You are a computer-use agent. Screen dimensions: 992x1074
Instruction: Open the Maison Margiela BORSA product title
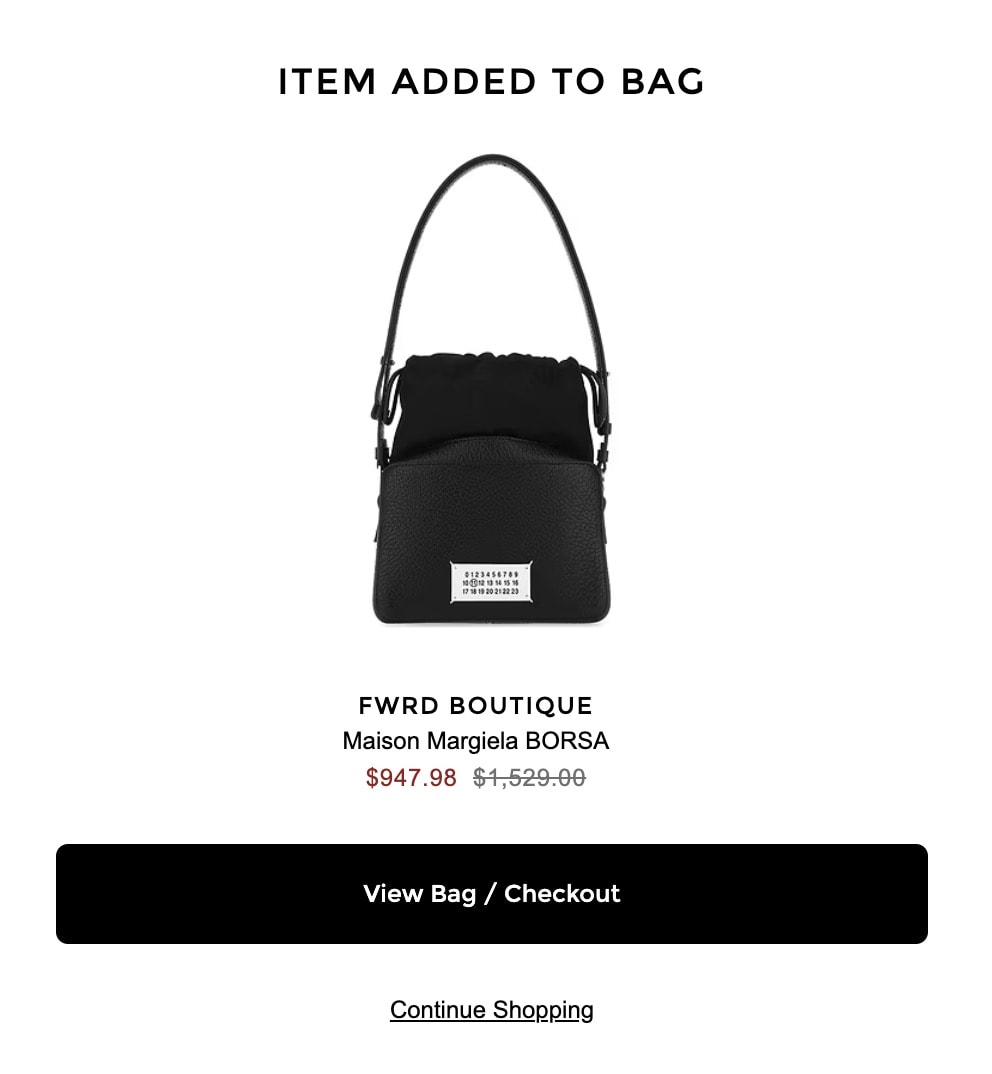pos(475,740)
